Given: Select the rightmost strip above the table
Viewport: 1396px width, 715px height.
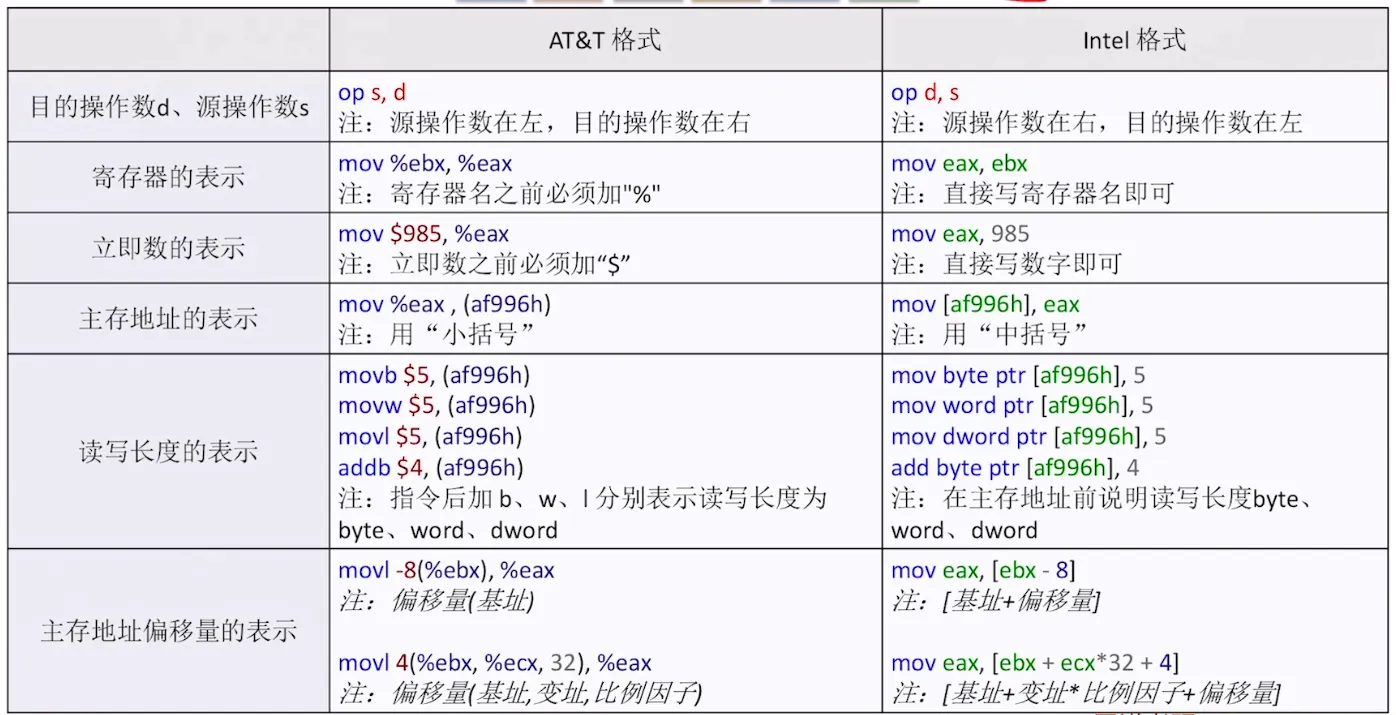Looking at the screenshot, I should pos(883,3).
